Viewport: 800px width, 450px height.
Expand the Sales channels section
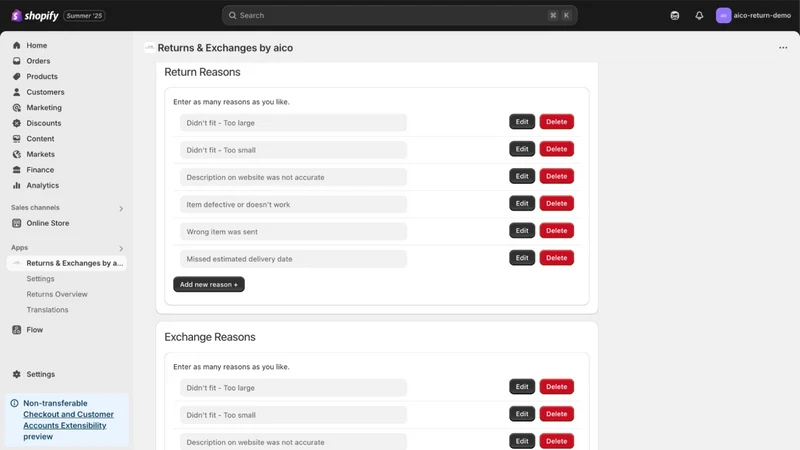pos(121,208)
